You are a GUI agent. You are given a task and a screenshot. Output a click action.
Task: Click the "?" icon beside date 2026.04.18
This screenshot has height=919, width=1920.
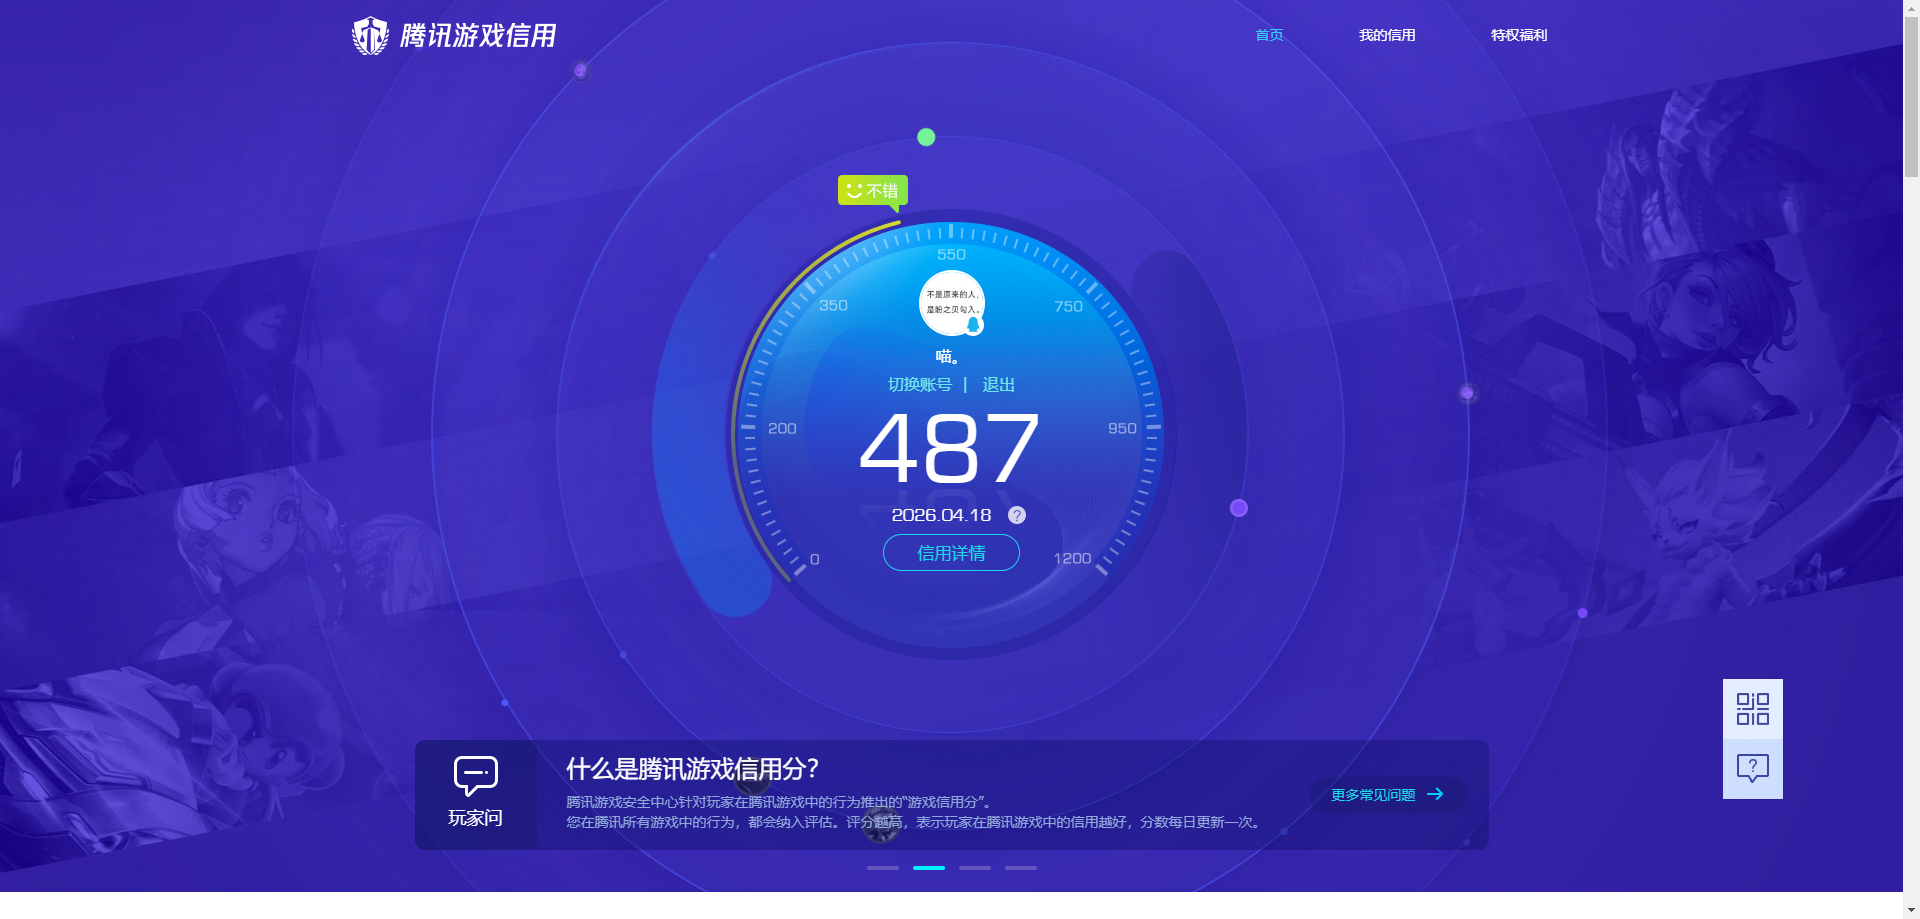click(1017, 515)
